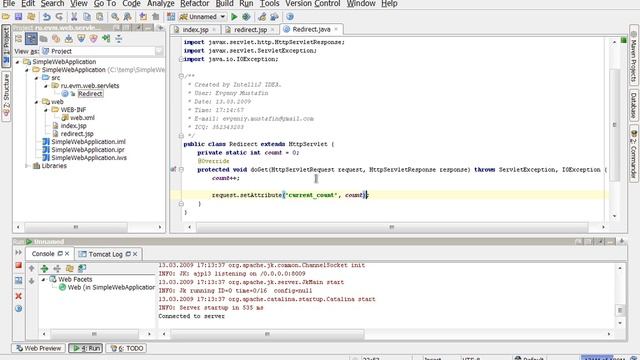Select web.xml in the project tree
This screenshot has width=640, height=360.
click(x=82, y=118)
